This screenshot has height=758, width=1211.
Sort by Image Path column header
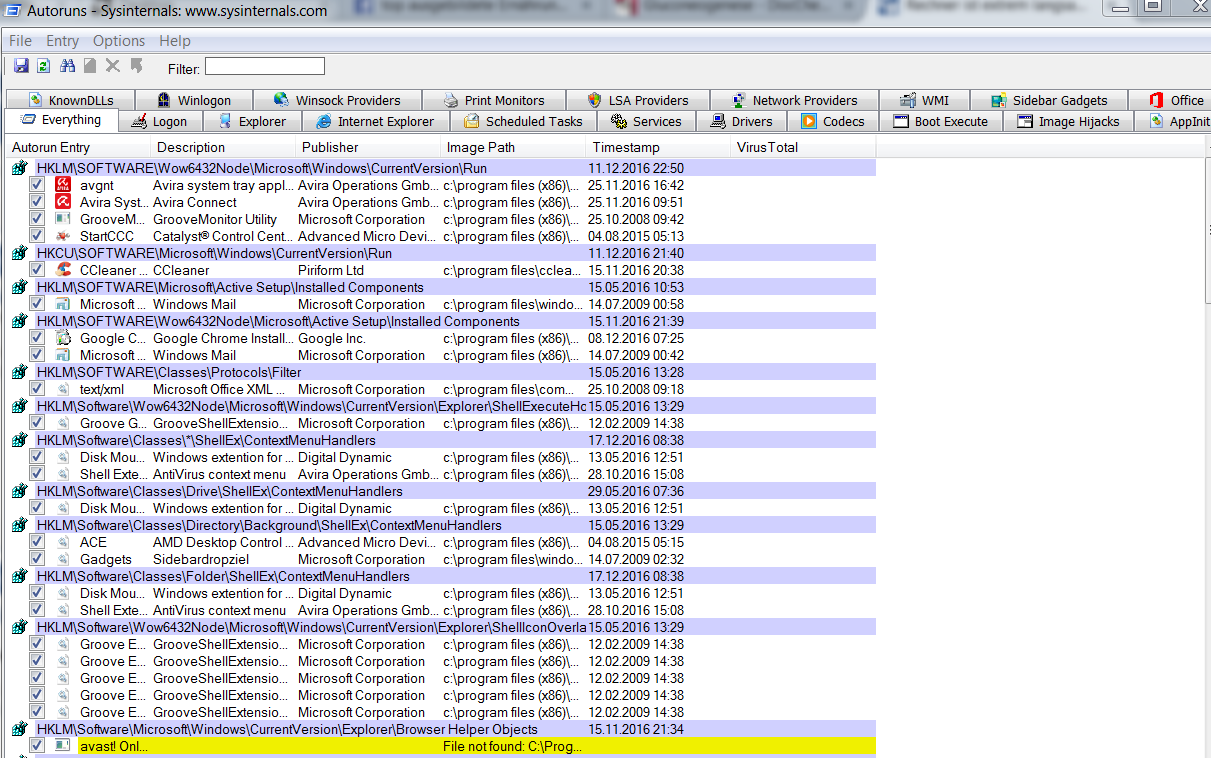pyautogui.click(x=514, y=147)
